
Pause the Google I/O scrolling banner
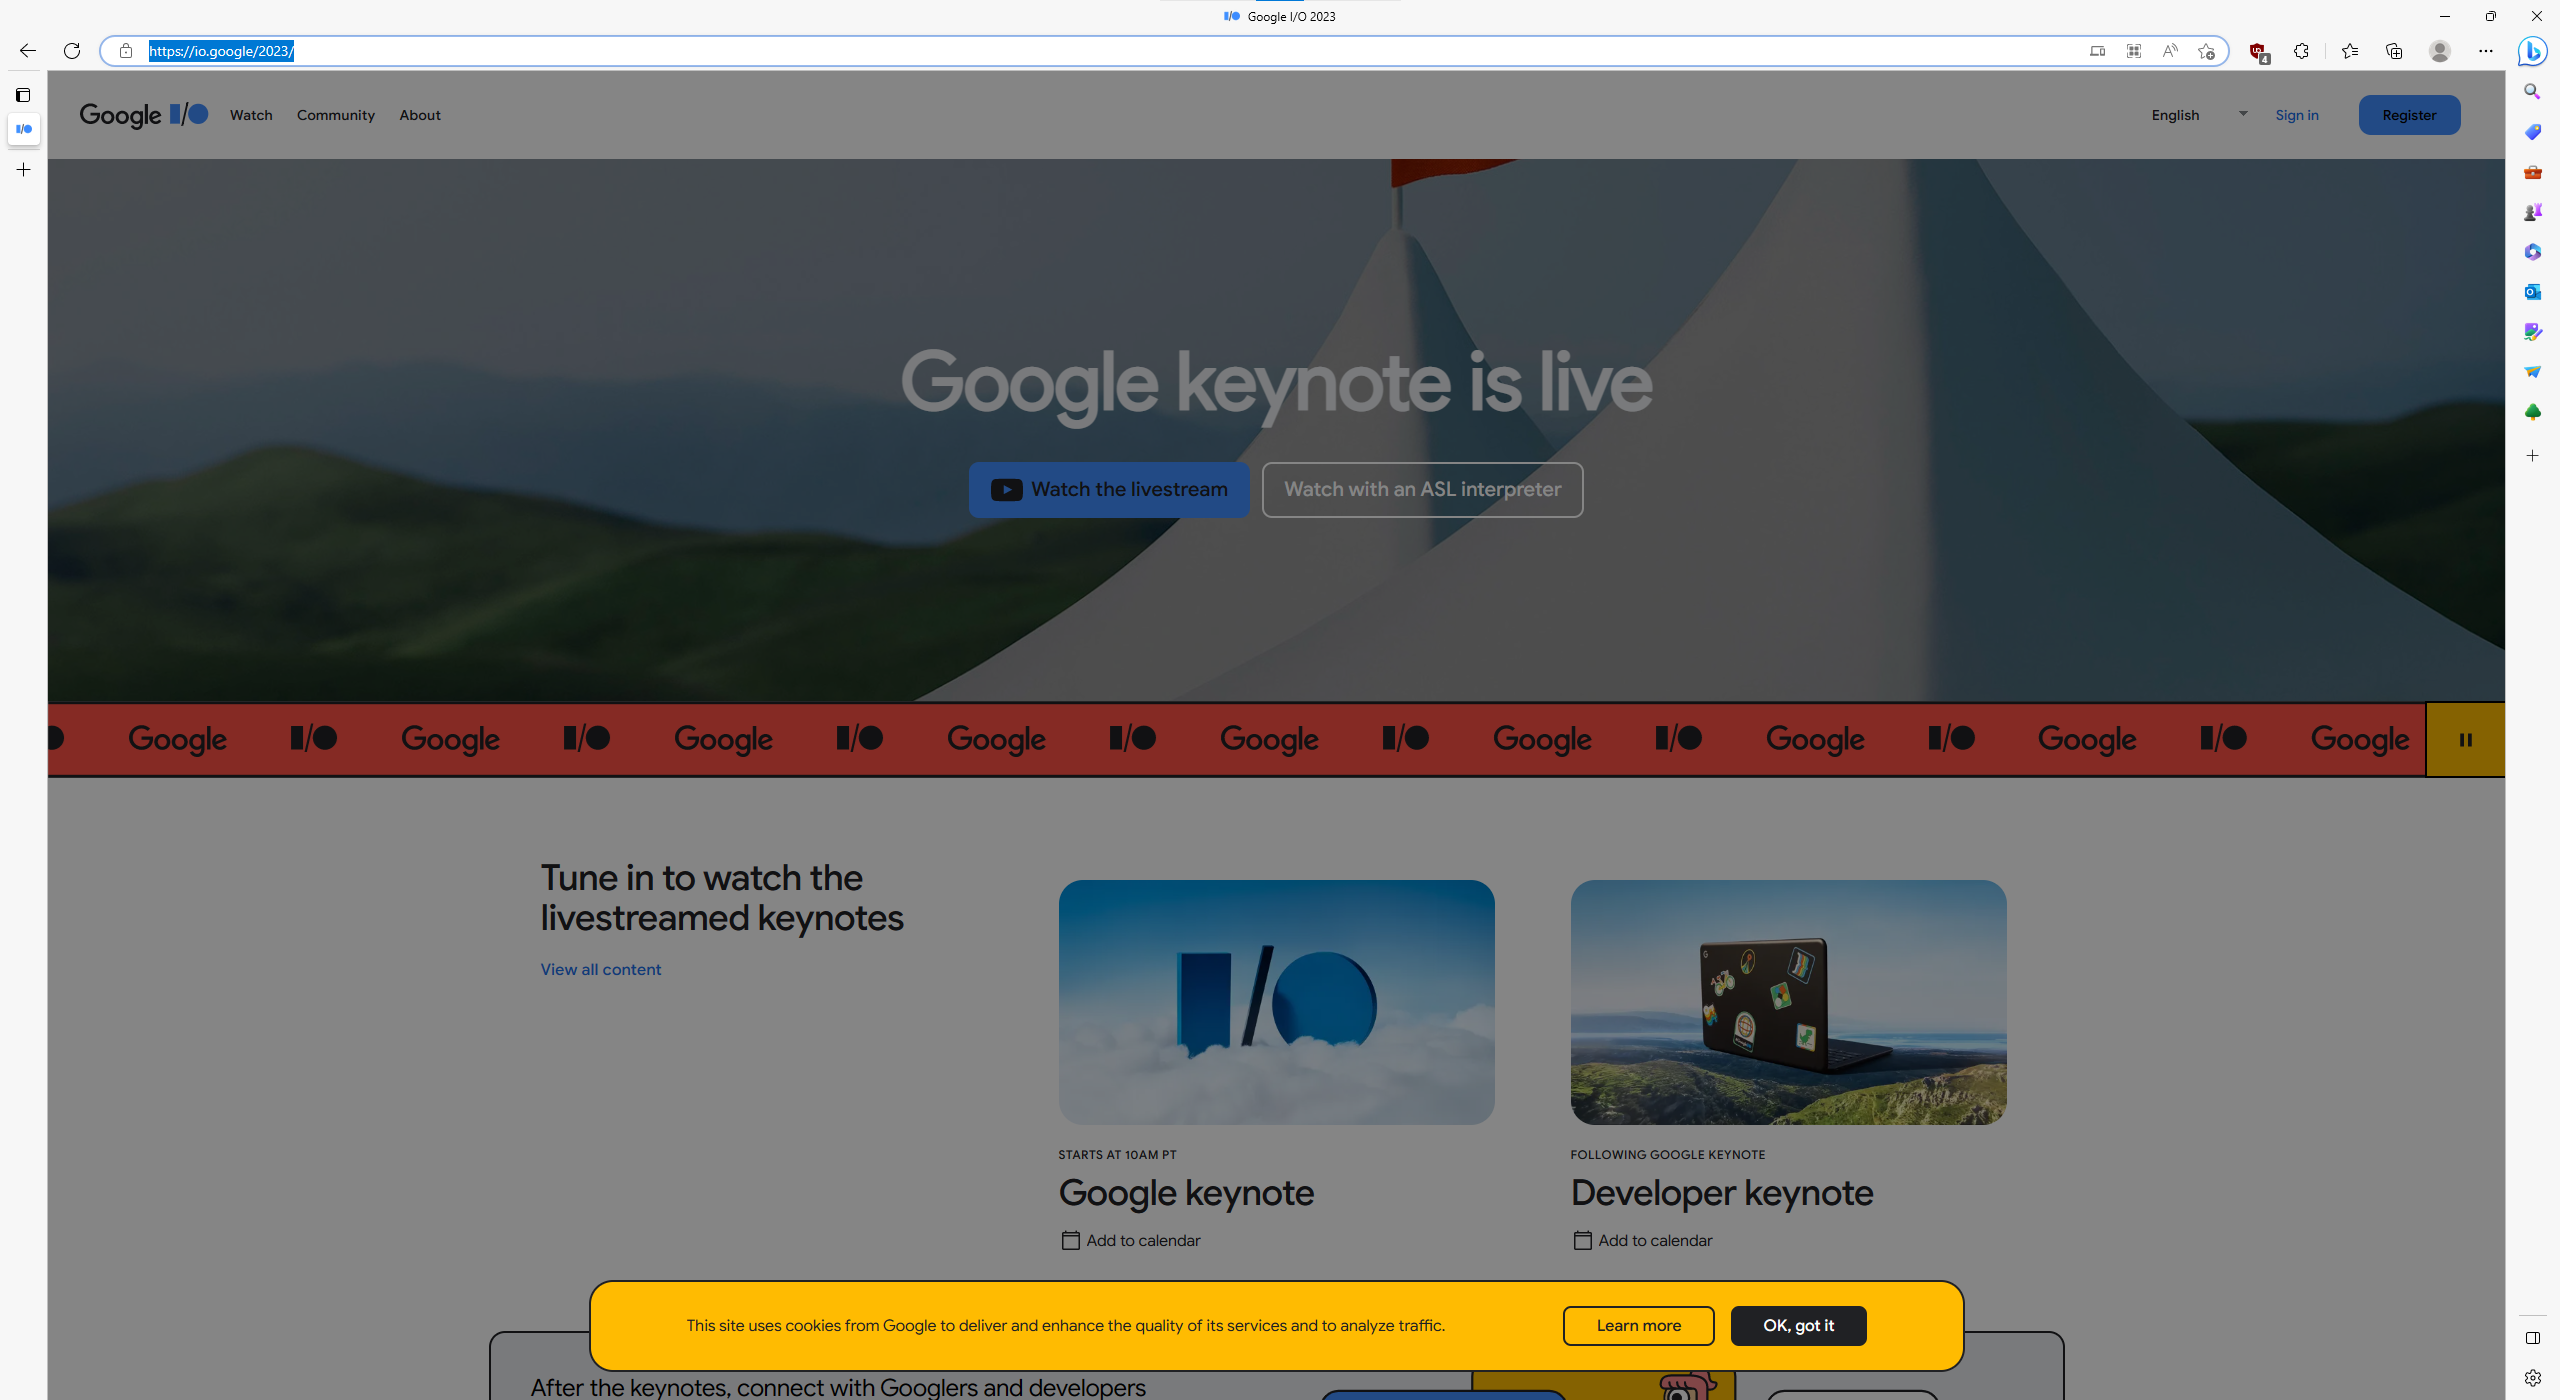point(2466,740)
